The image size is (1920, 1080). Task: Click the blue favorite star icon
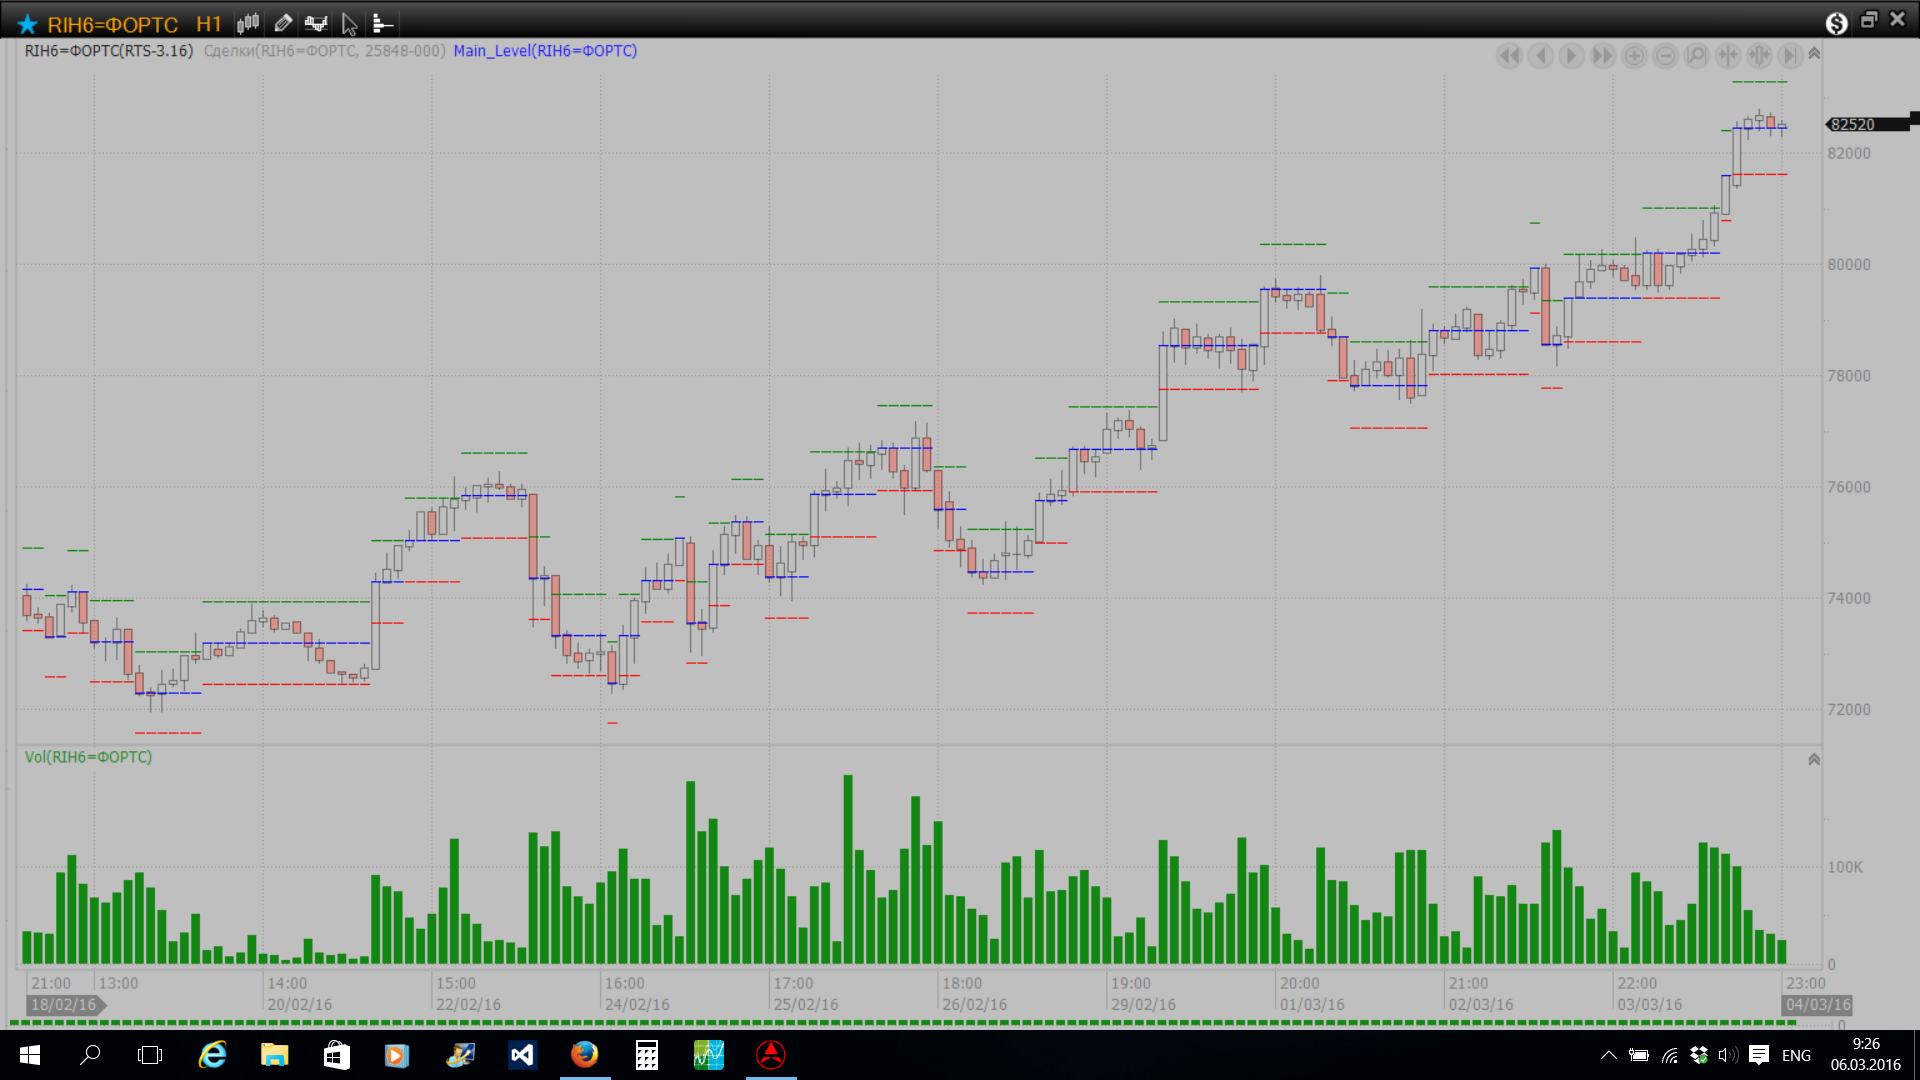point(27,24)
